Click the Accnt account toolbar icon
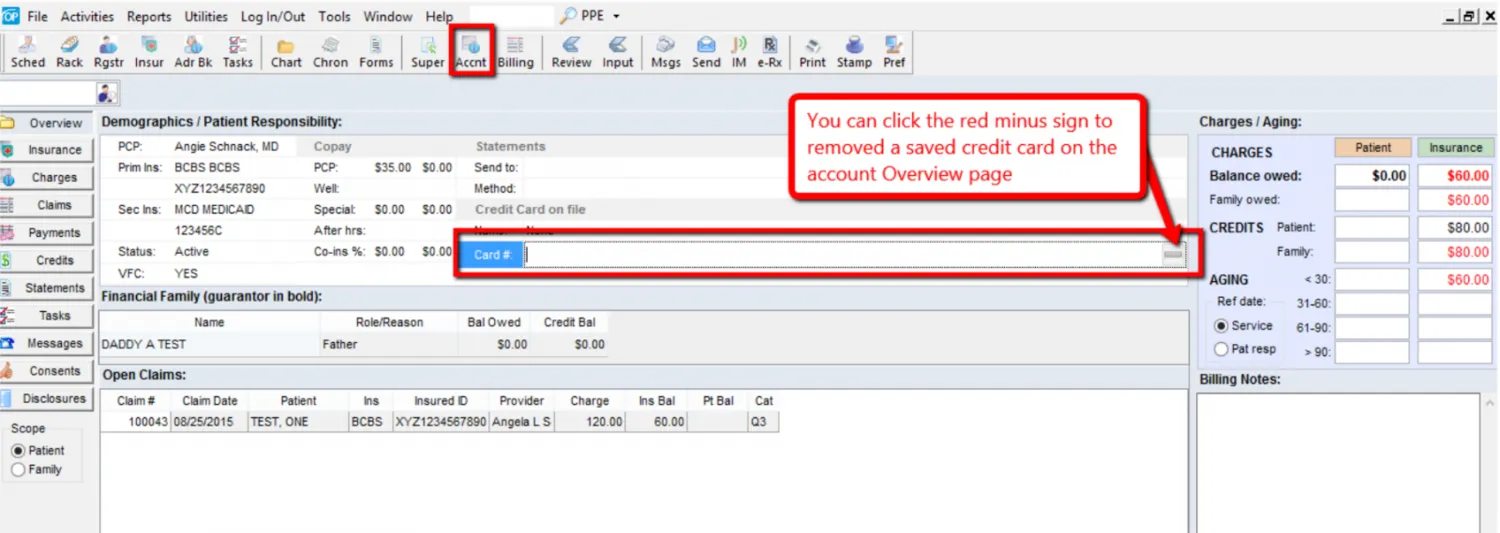 click(x=470, y=52)
